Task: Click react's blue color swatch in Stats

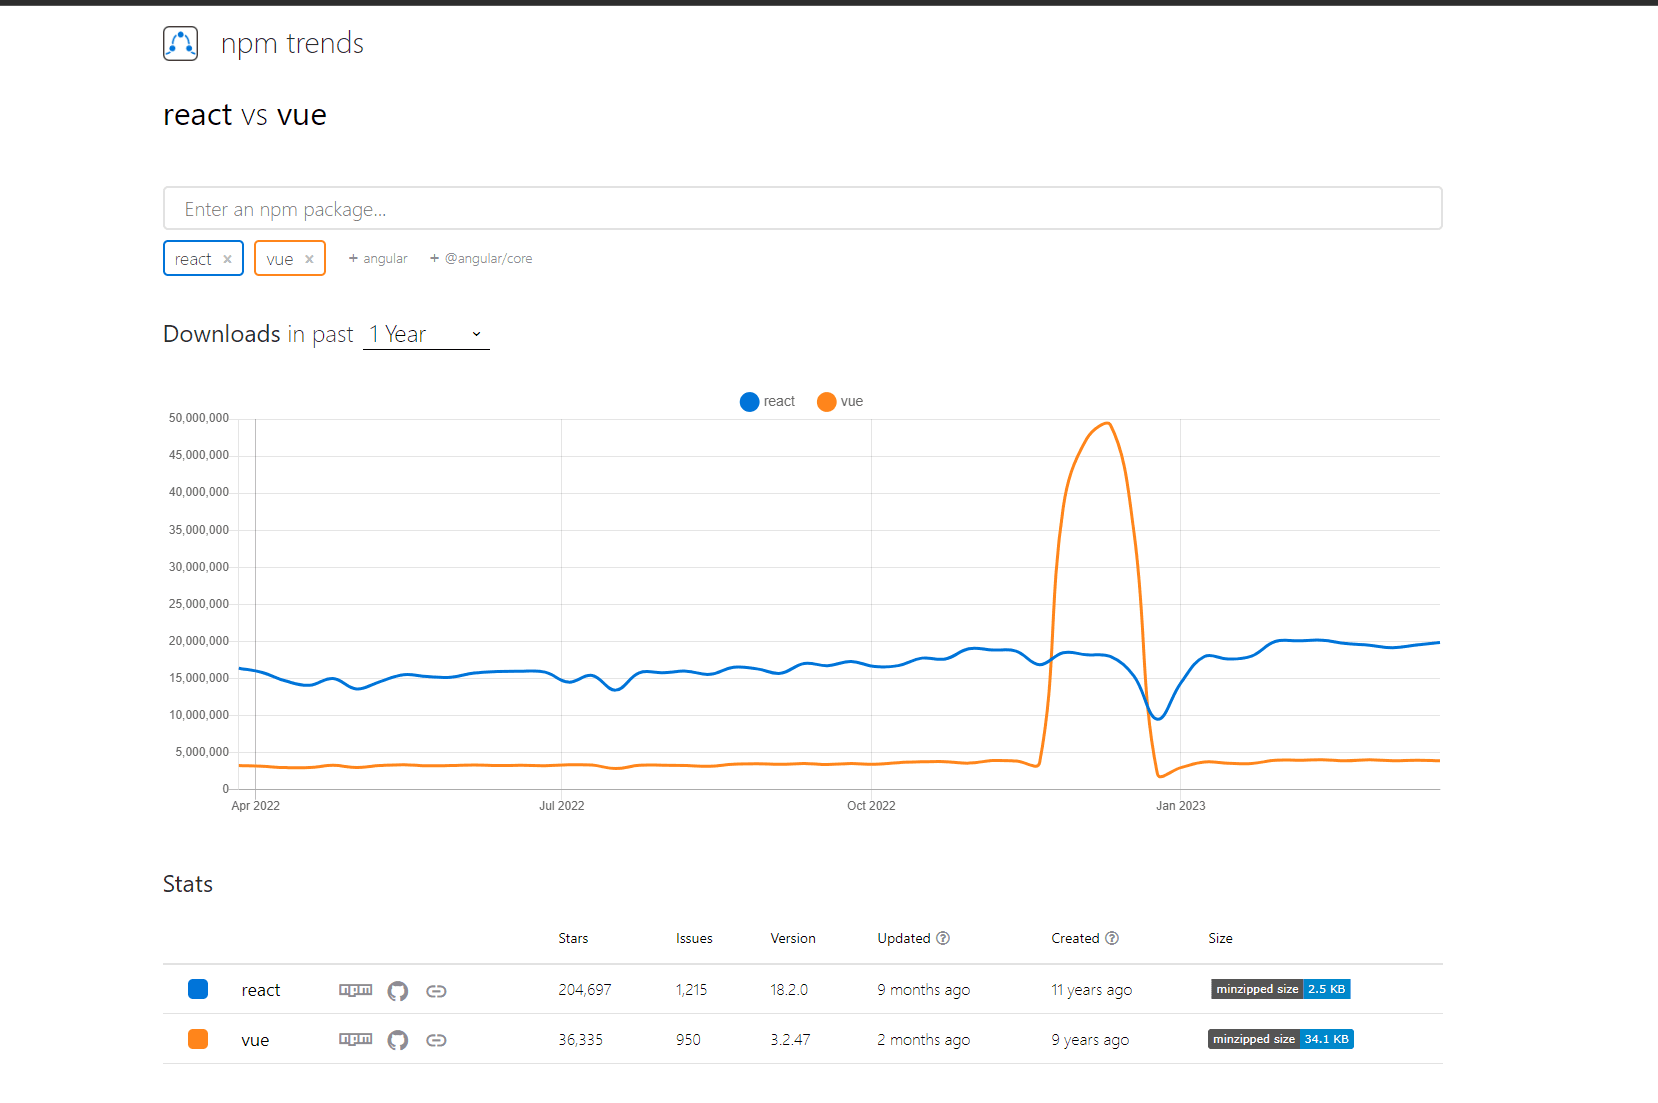Action: point(198,989)
